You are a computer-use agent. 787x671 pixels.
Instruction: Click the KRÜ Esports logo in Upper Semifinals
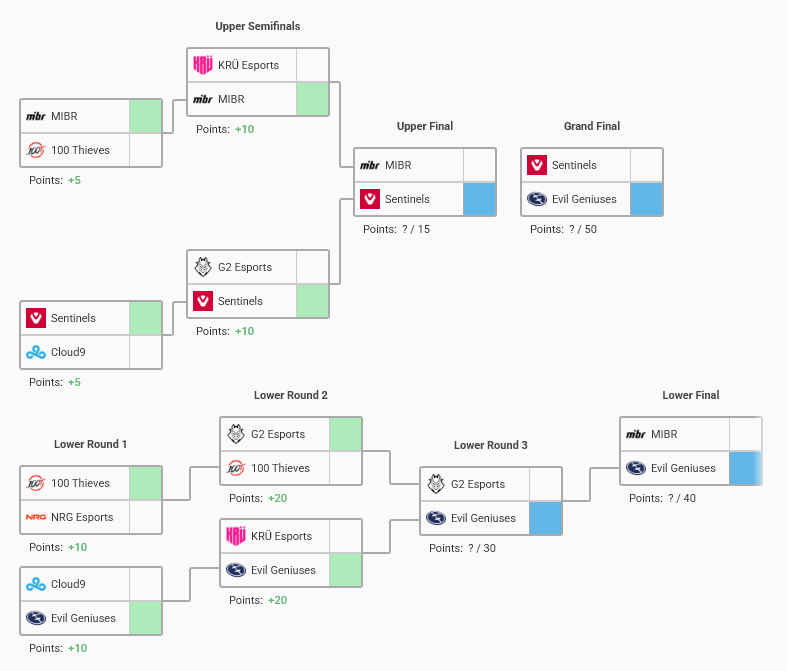tap(203, 66)
